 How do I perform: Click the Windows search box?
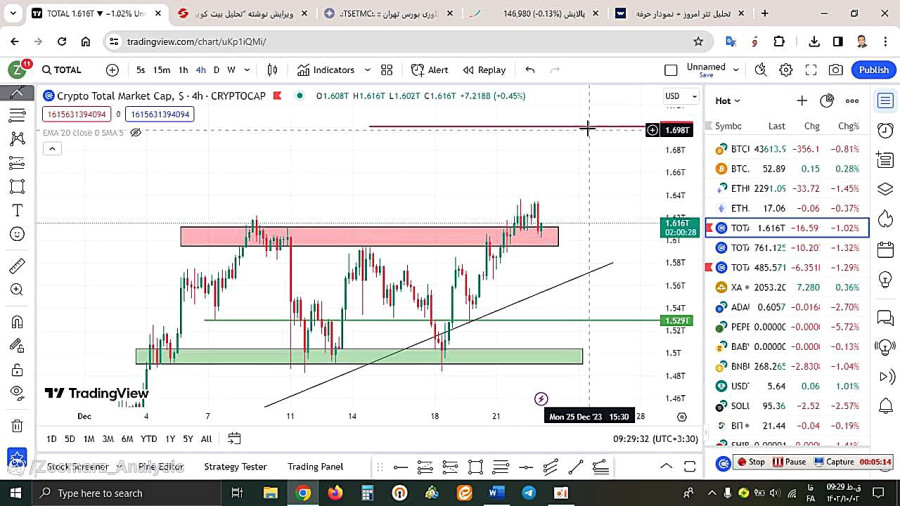click(x=126, y=493)
